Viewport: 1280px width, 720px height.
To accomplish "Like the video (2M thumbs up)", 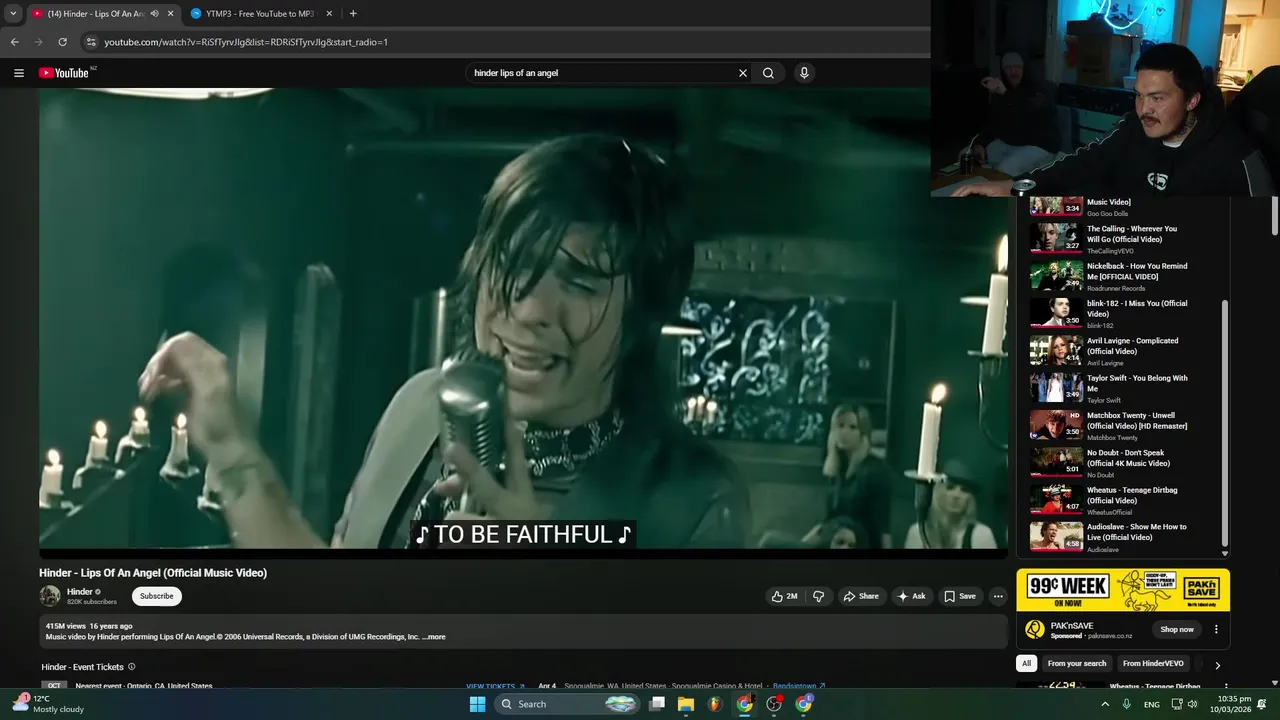I will point(785,596).
